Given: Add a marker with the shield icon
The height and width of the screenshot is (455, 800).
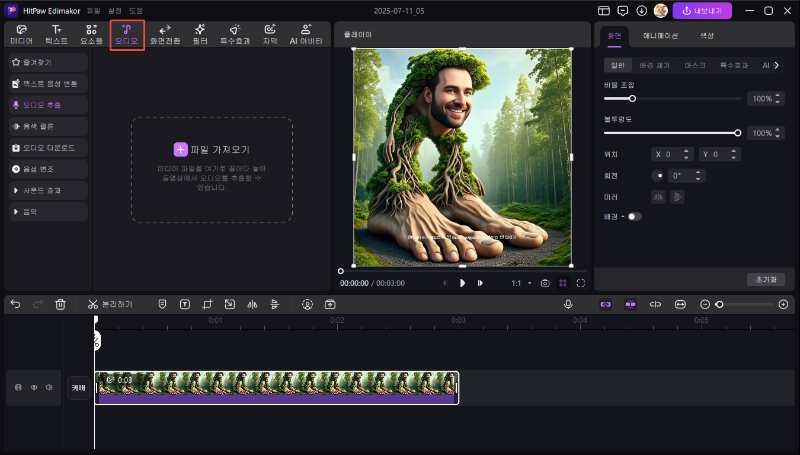Looking at the screenshot, I should (162, 305).
